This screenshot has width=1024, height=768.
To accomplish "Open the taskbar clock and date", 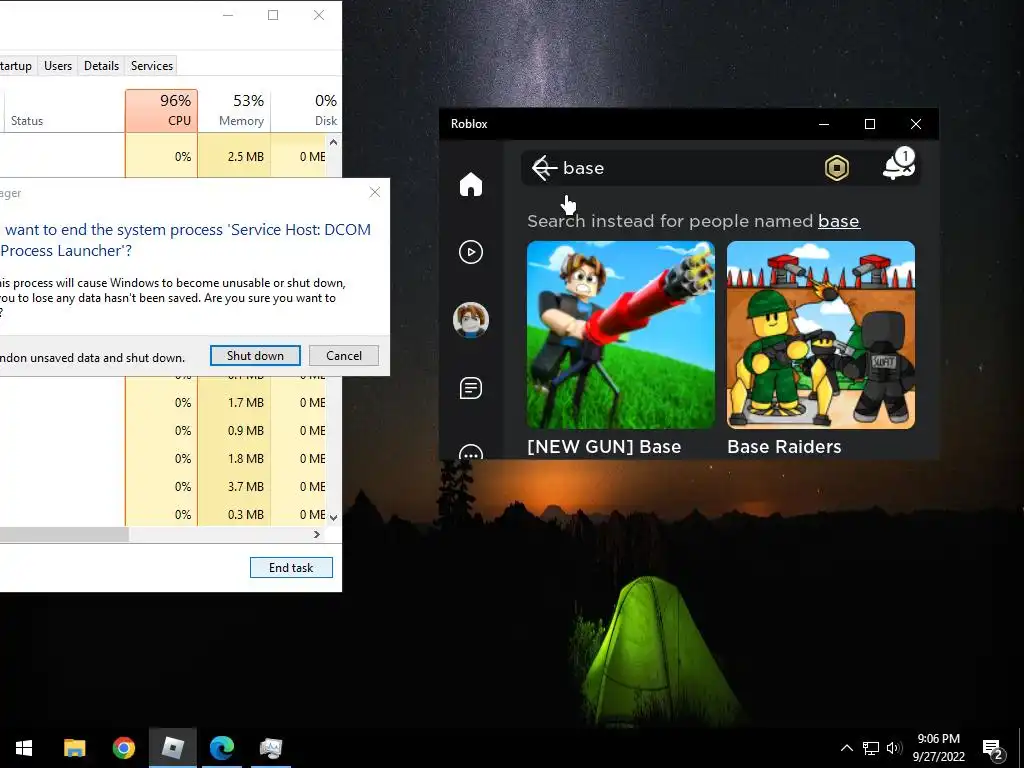I will (938, 748).
